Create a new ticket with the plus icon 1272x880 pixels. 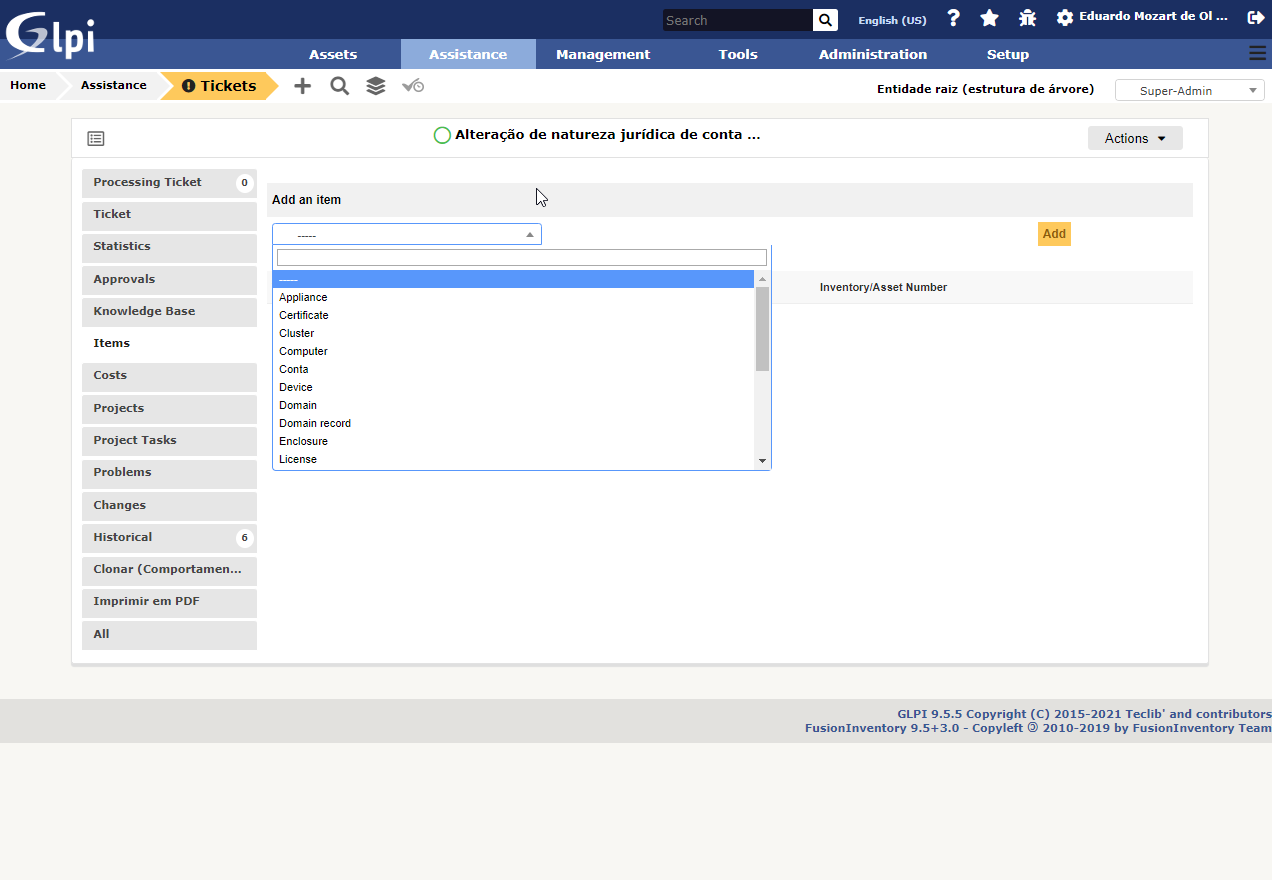click(302, 86)
